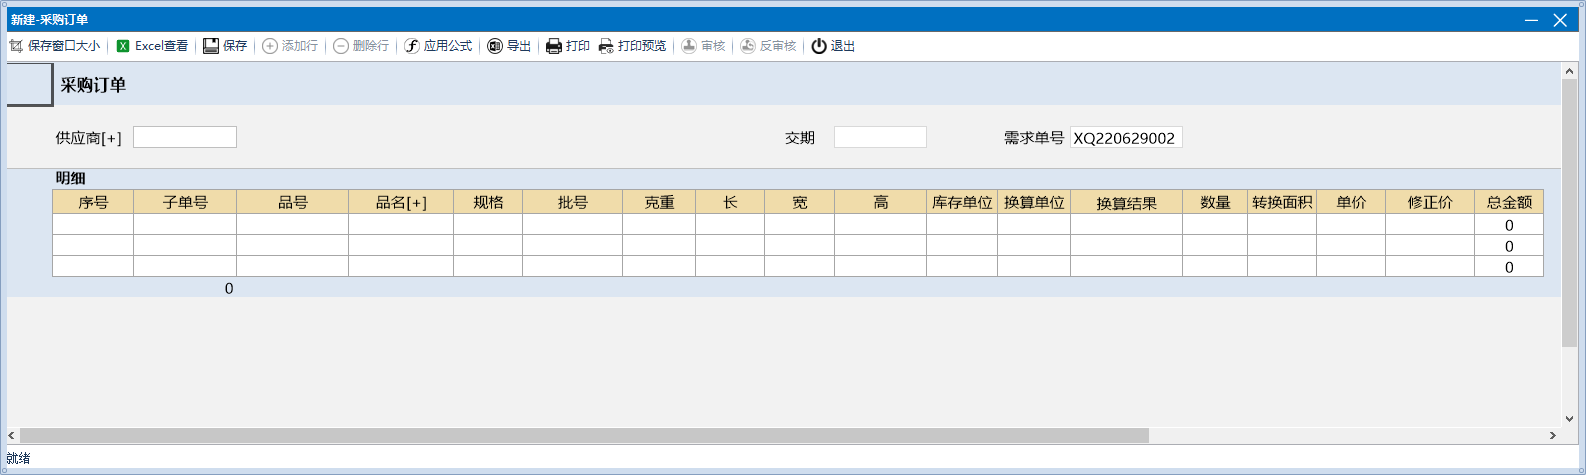Click the Apply Formula icon
This screenshot has height=475, width=1586.
point(412,46)
